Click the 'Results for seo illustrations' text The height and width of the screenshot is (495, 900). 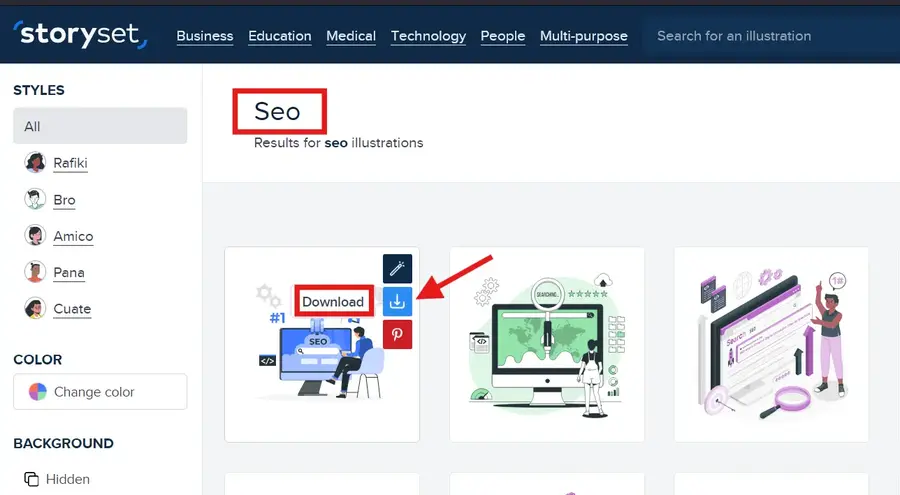click(339, 143)
